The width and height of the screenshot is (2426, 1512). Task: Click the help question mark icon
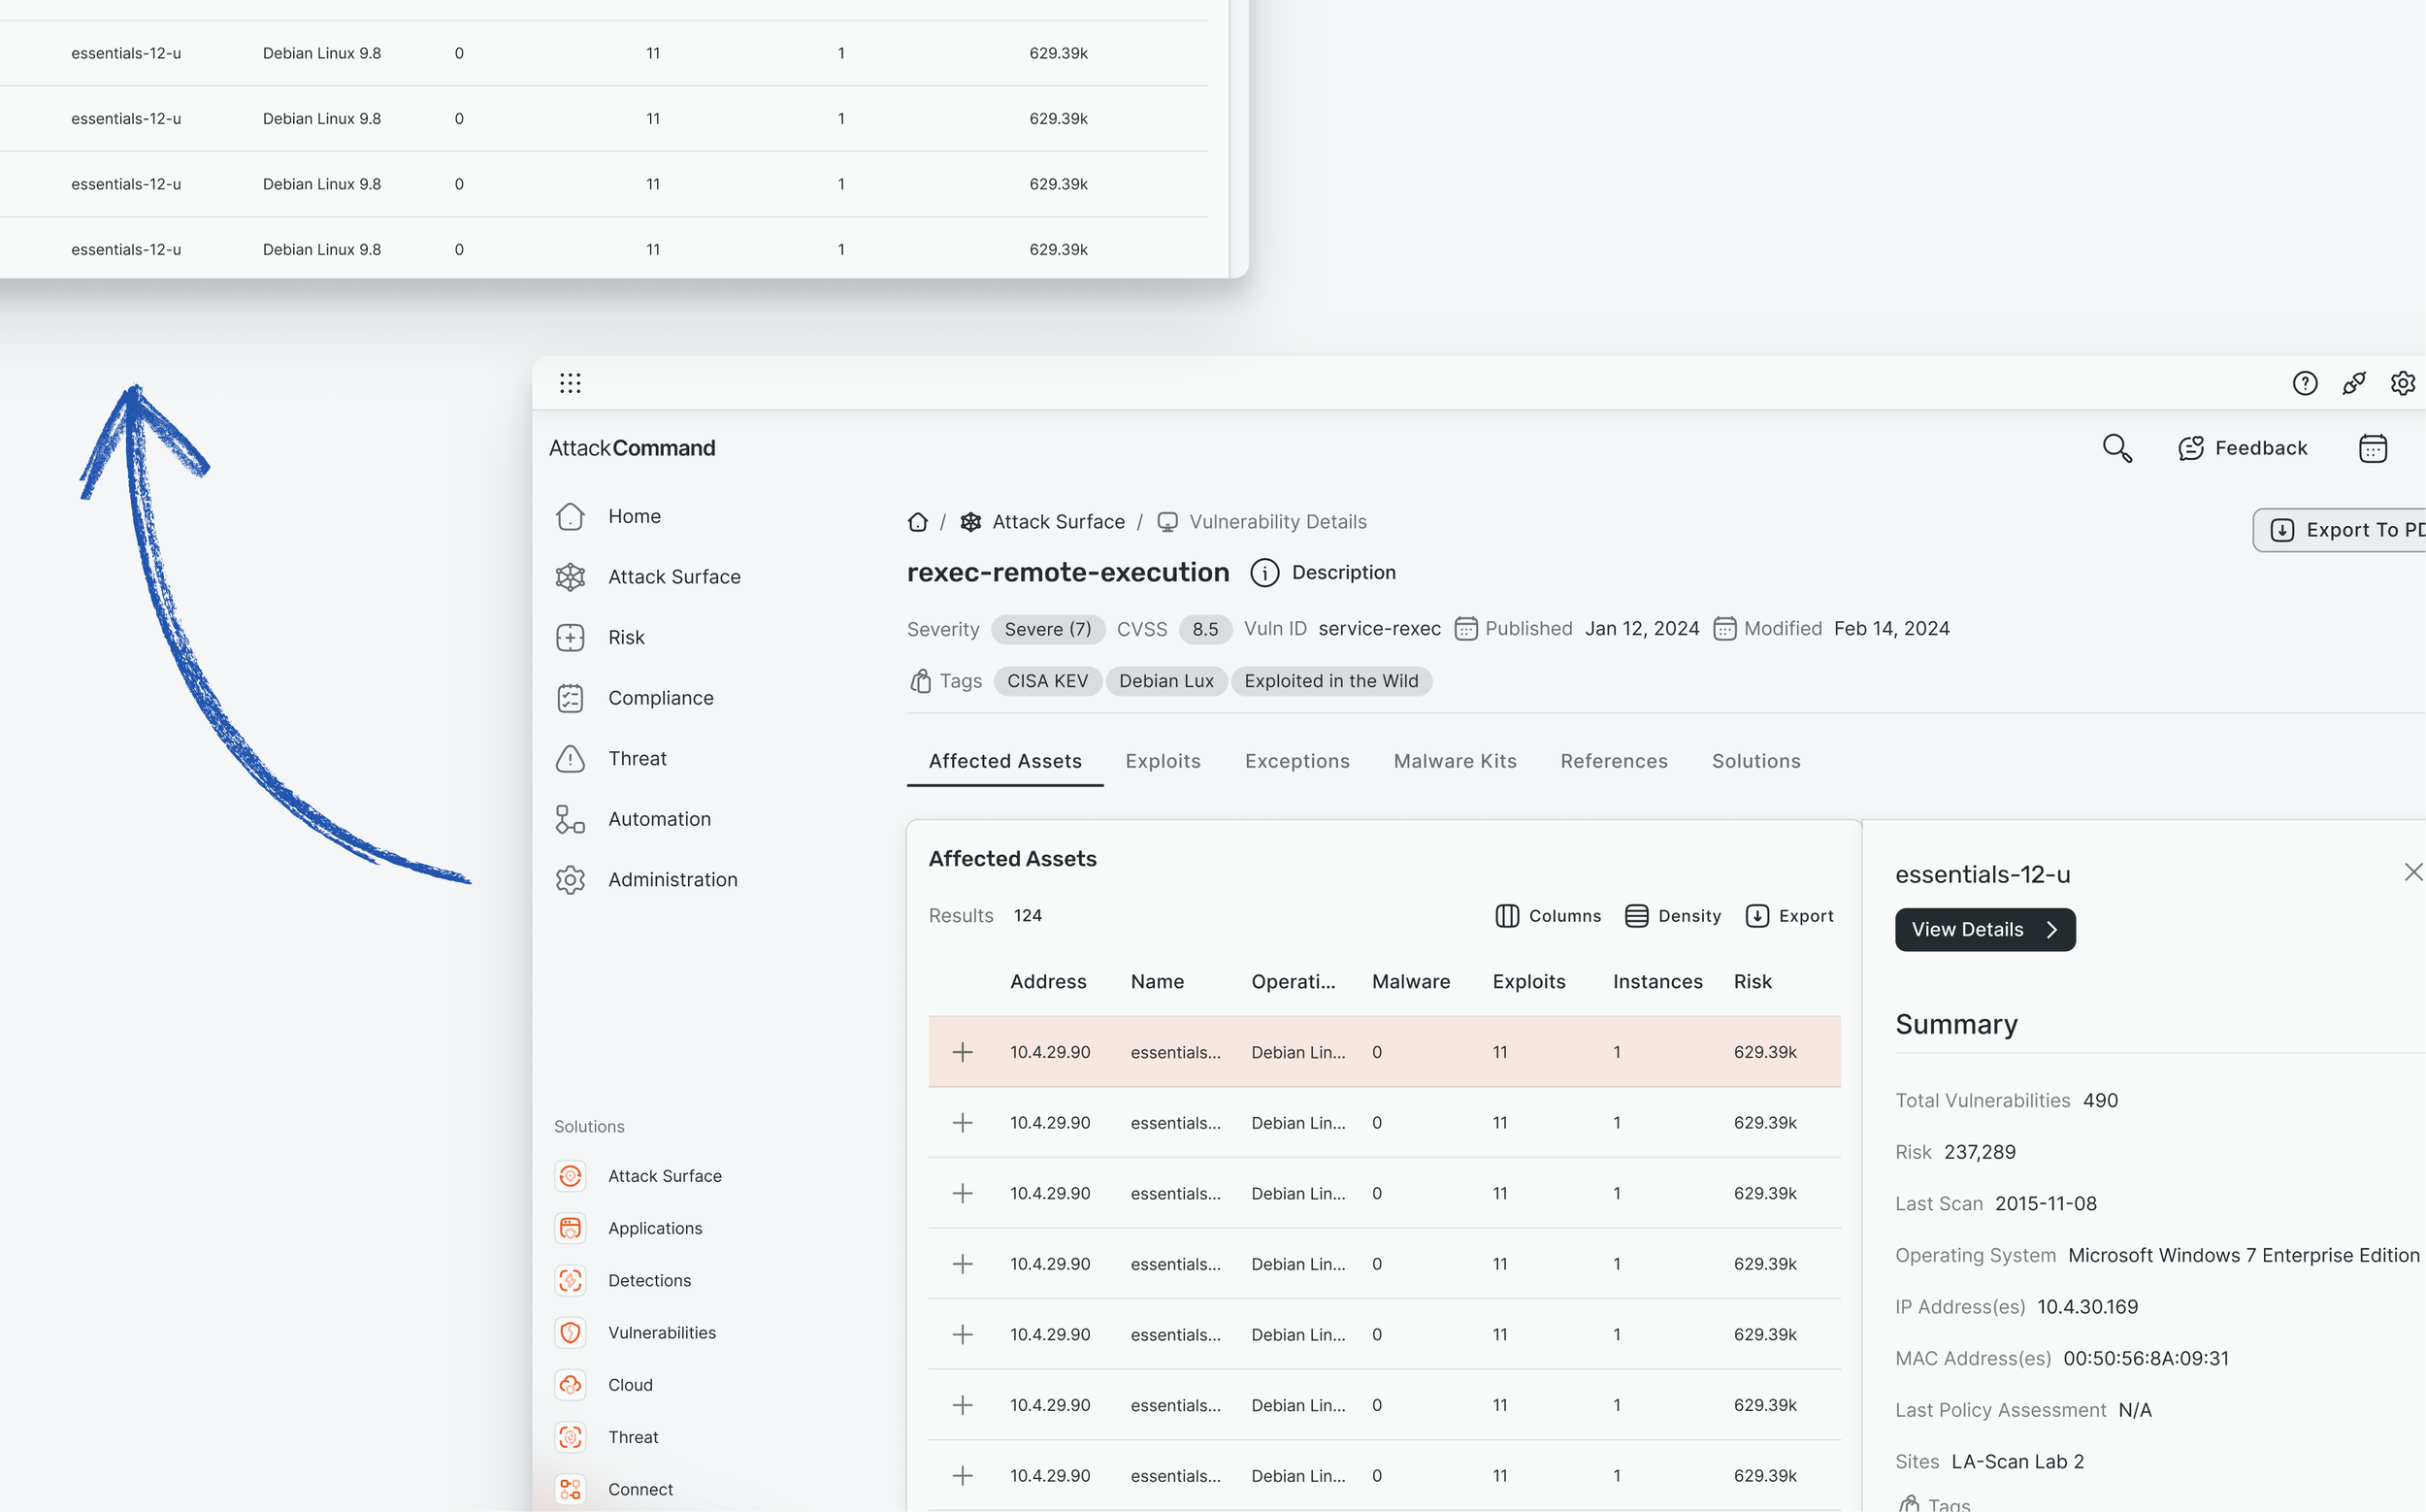(2304, 383)
